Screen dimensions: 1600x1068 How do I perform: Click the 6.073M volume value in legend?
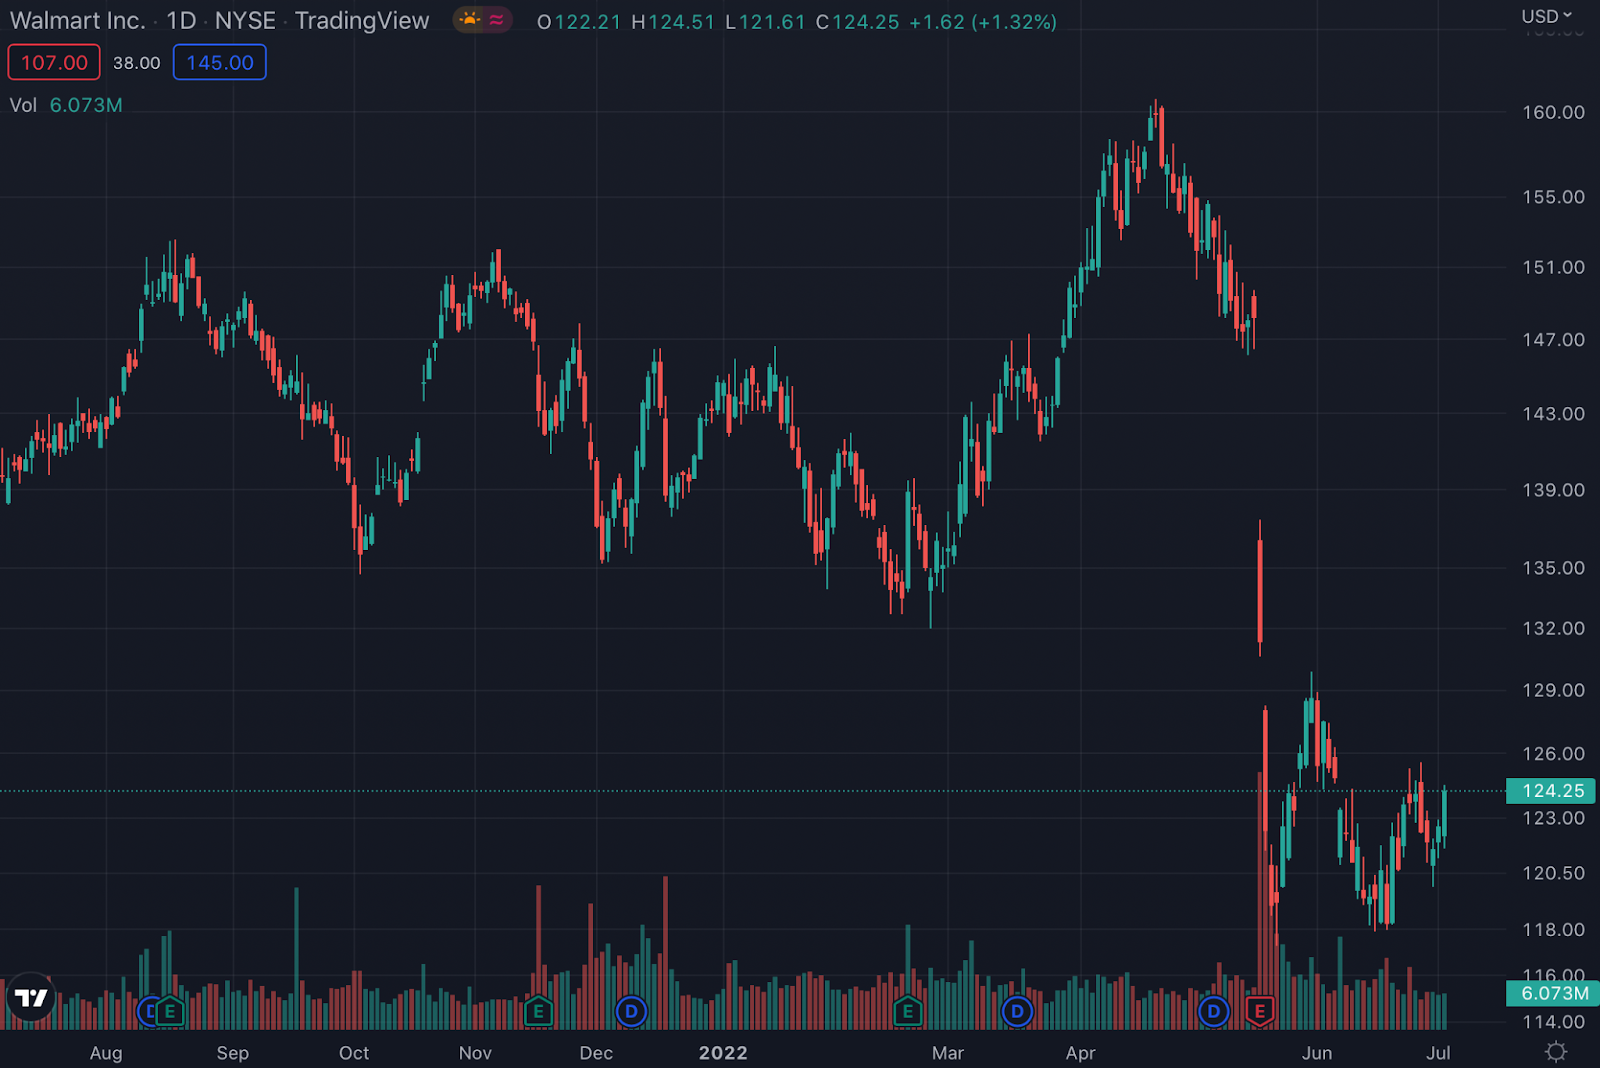tap(86, 105)
